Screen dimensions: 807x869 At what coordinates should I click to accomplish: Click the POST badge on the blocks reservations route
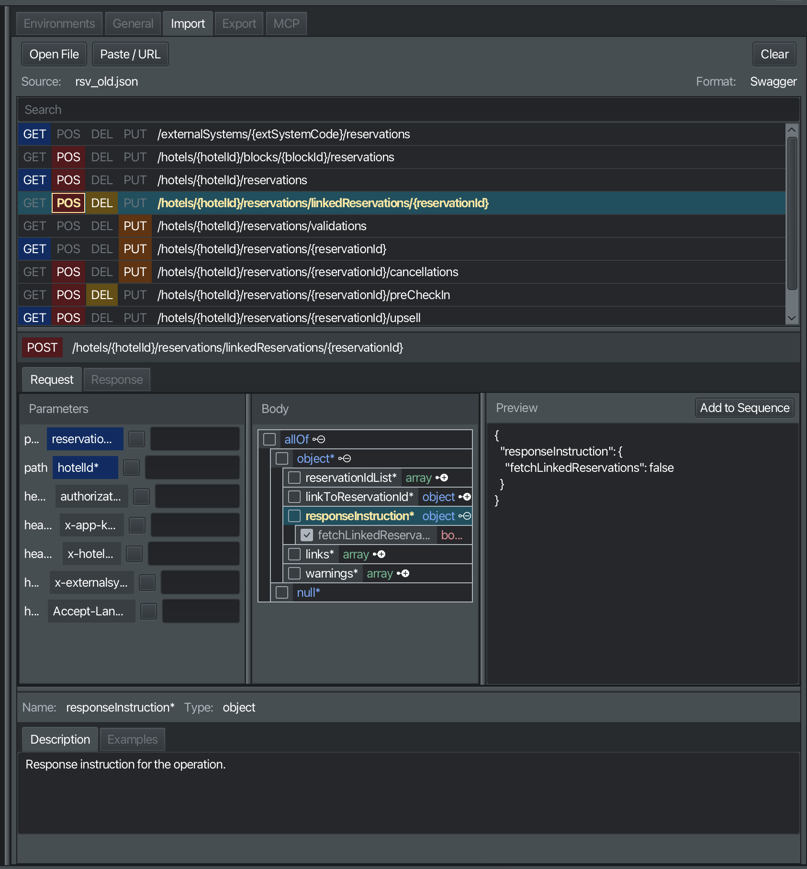(67, 157)
